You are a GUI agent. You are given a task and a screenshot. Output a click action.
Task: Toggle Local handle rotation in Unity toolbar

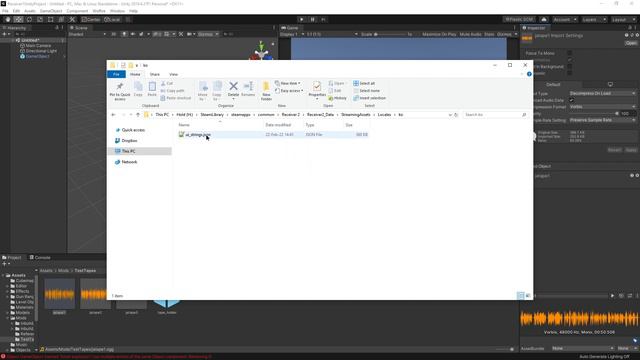click(112, 20)
